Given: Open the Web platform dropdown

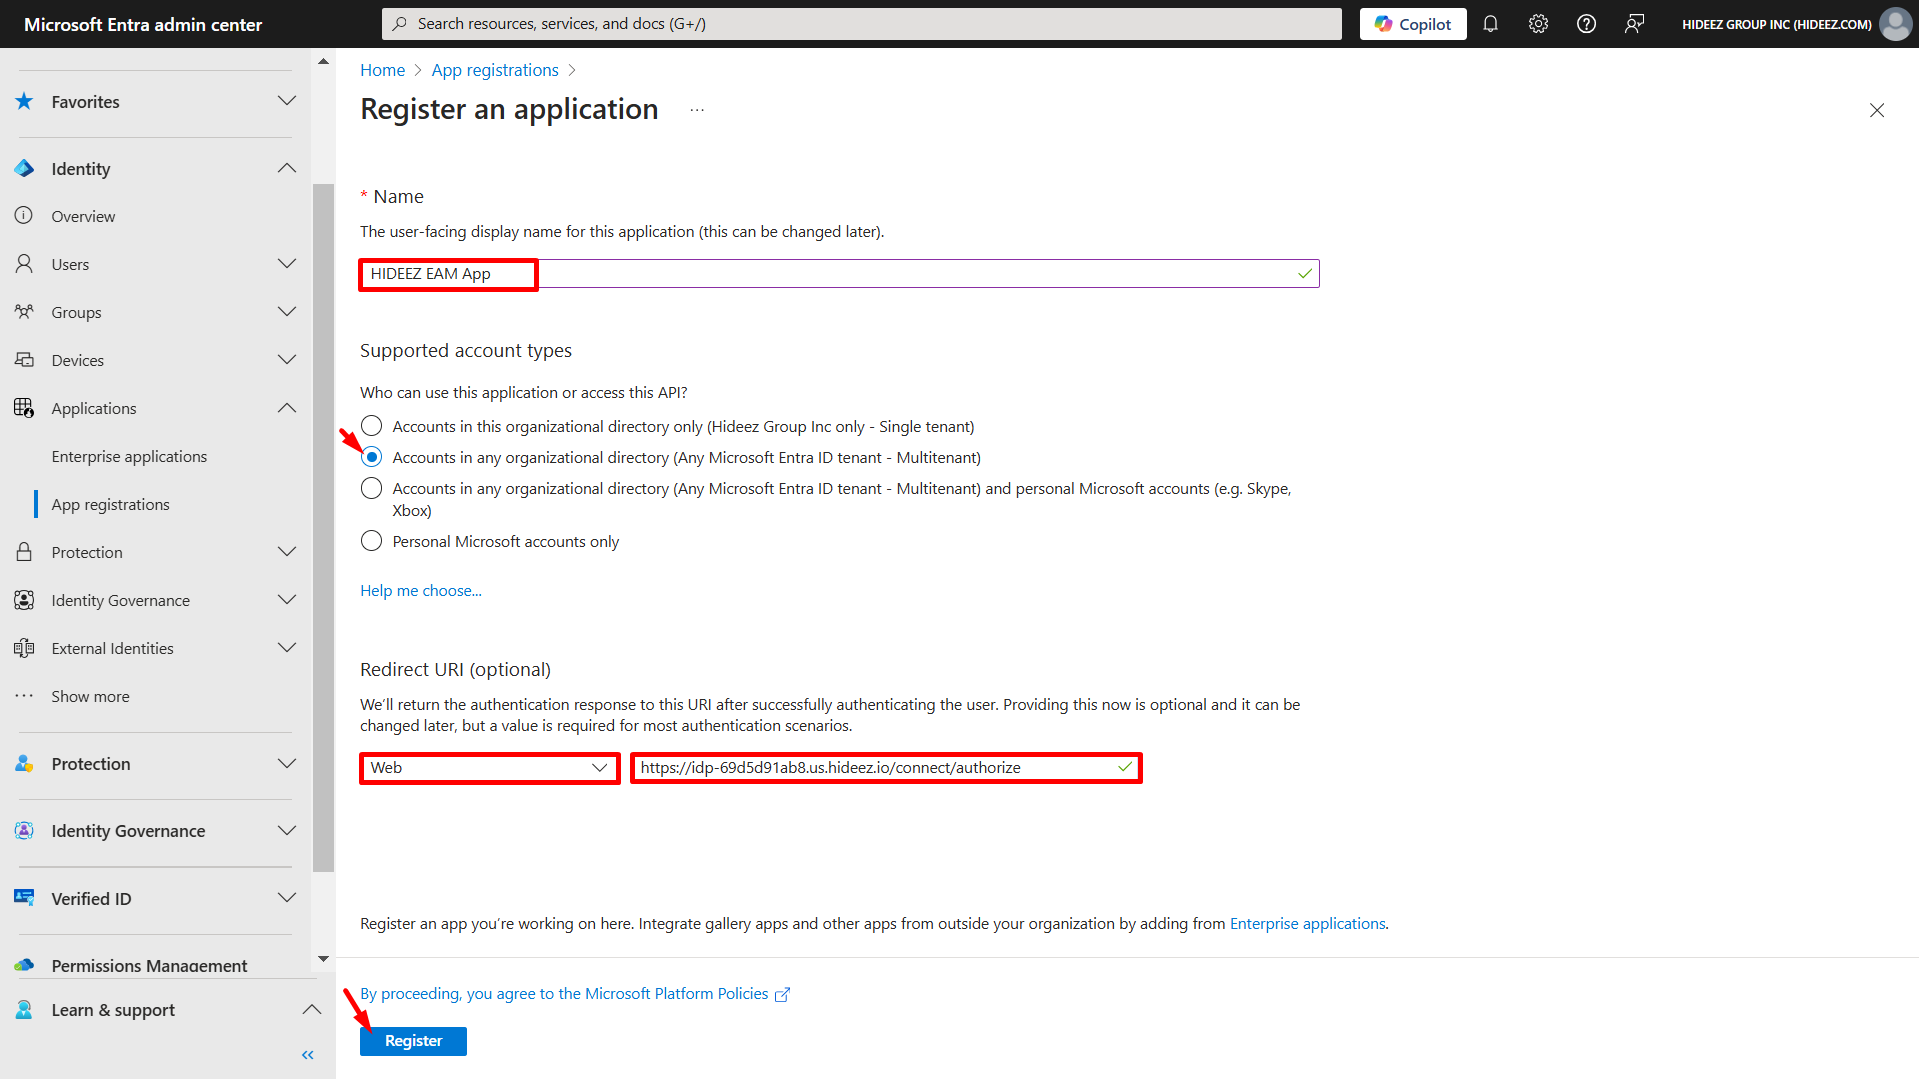Looking at the screenshot, I should point(489,768).
